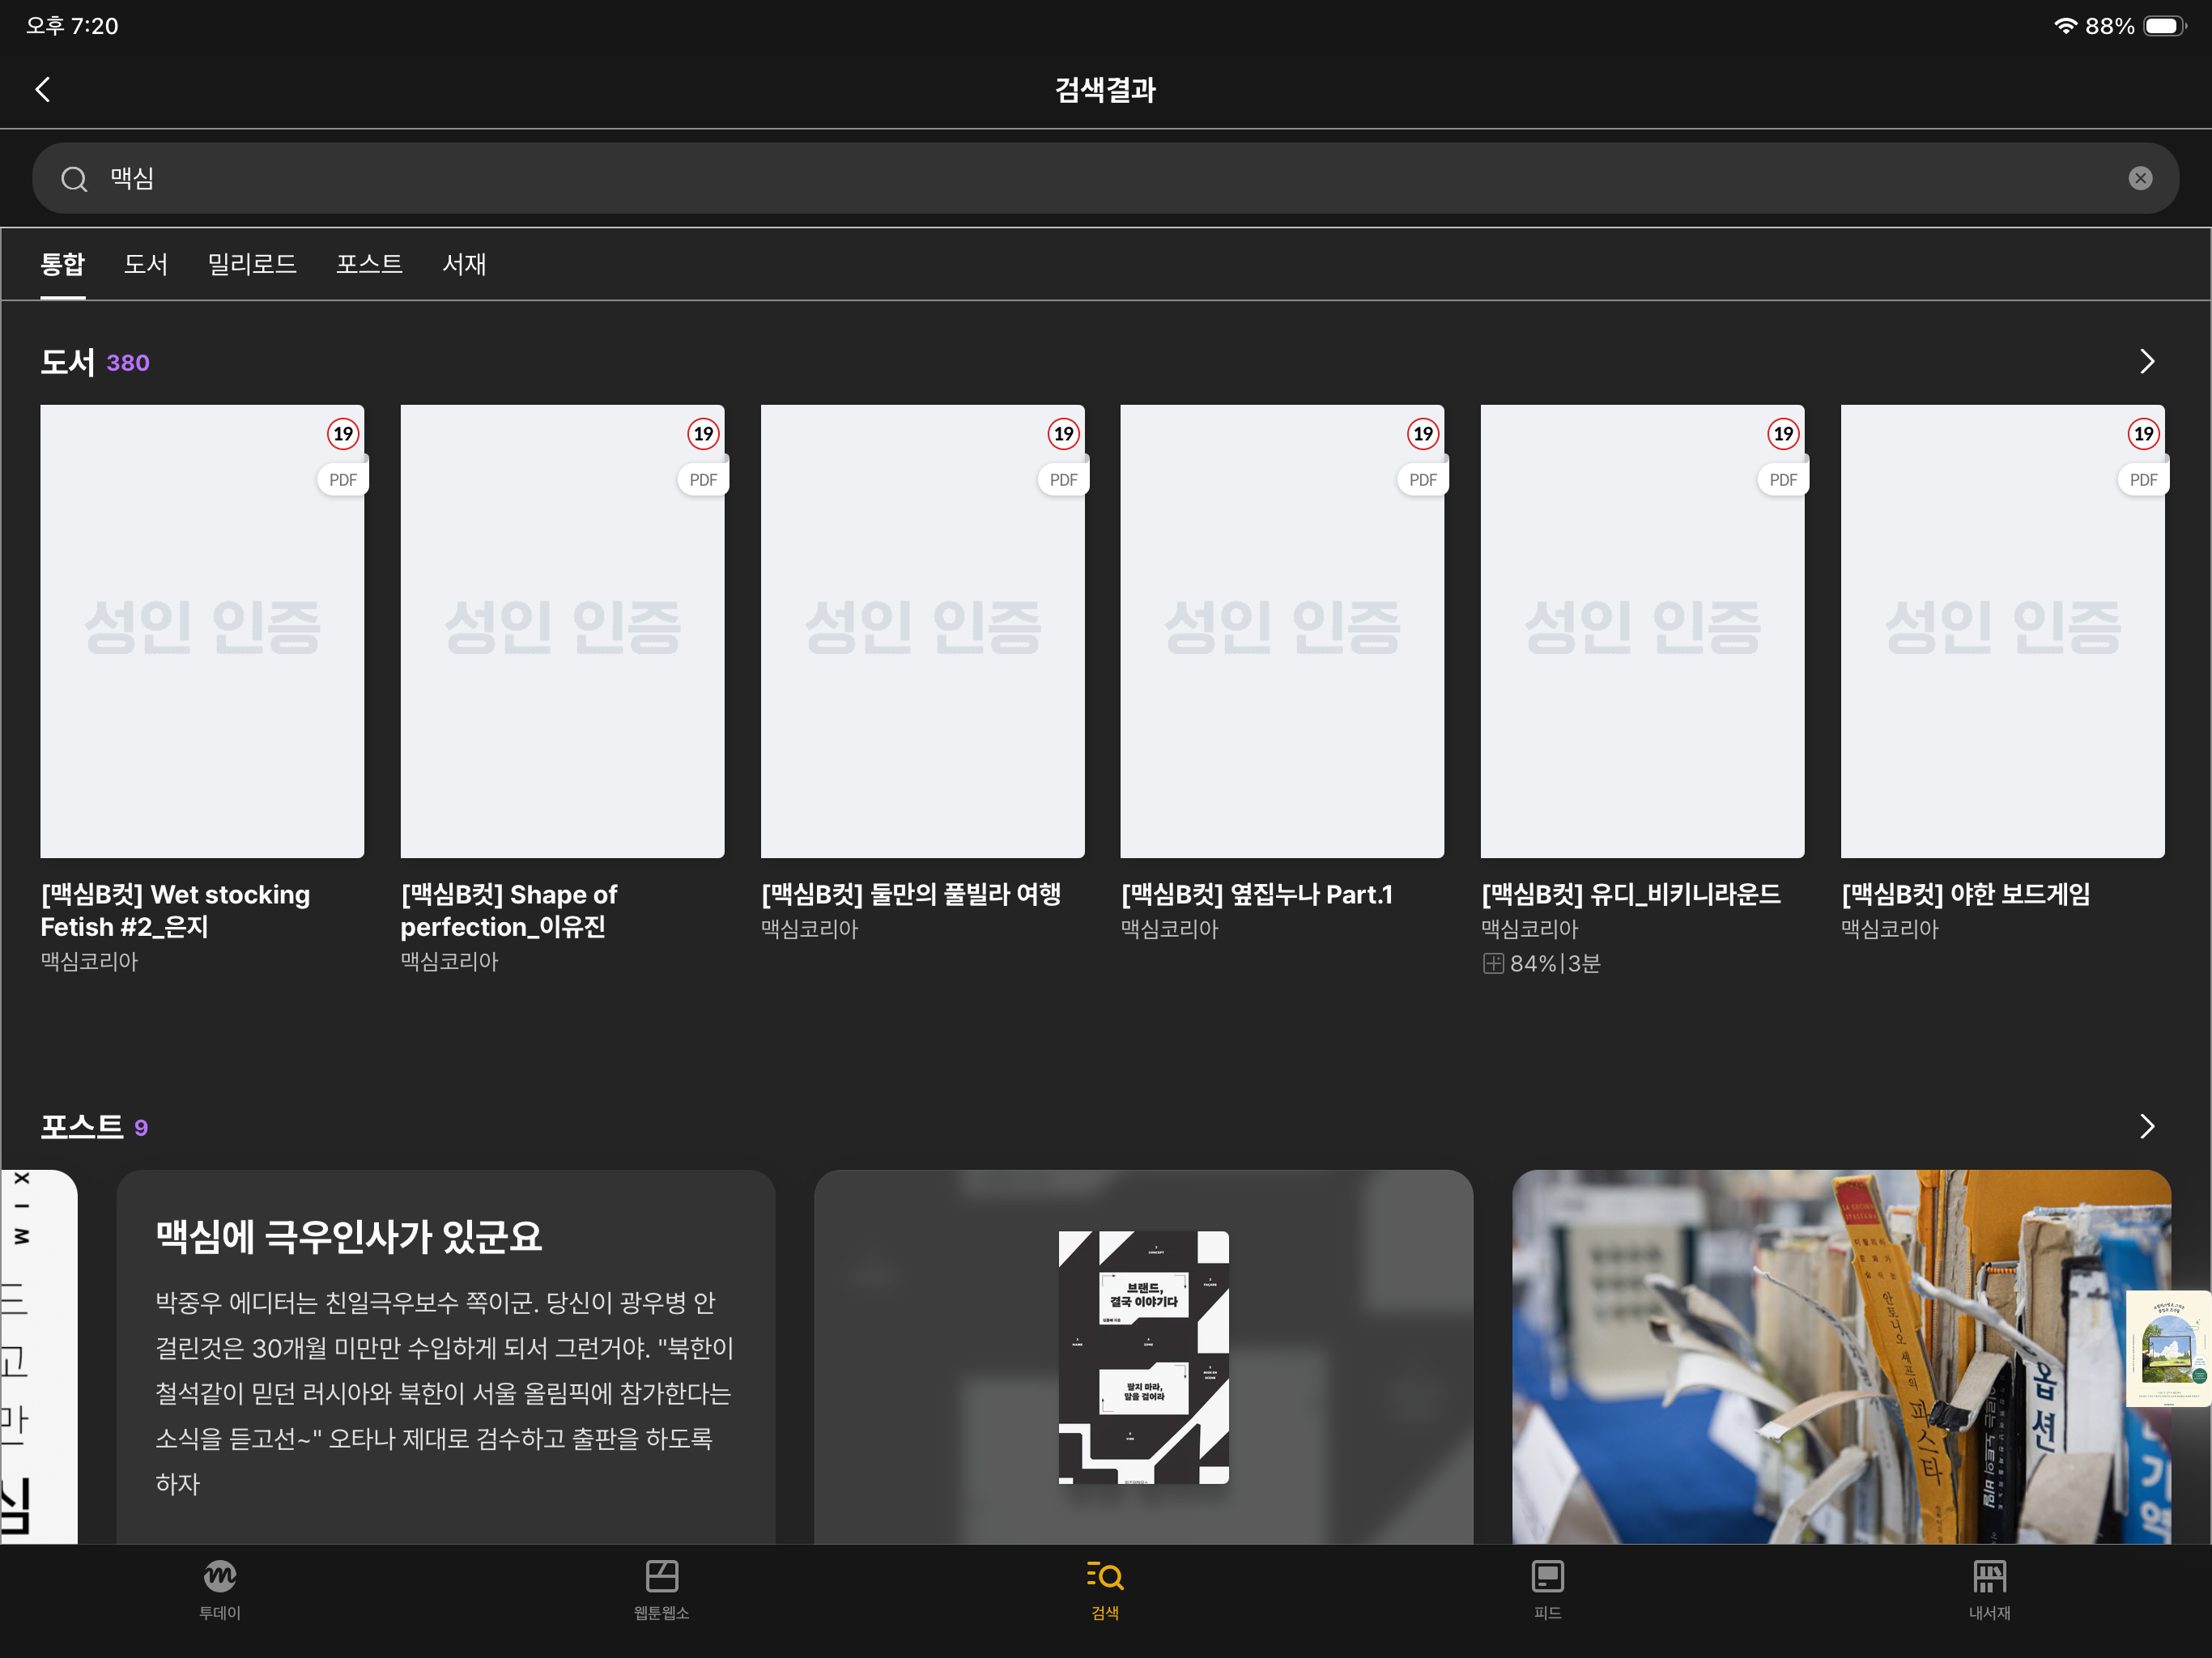Switch to the 도서 tab
2212x1658 pixels.
pos(146,264)
